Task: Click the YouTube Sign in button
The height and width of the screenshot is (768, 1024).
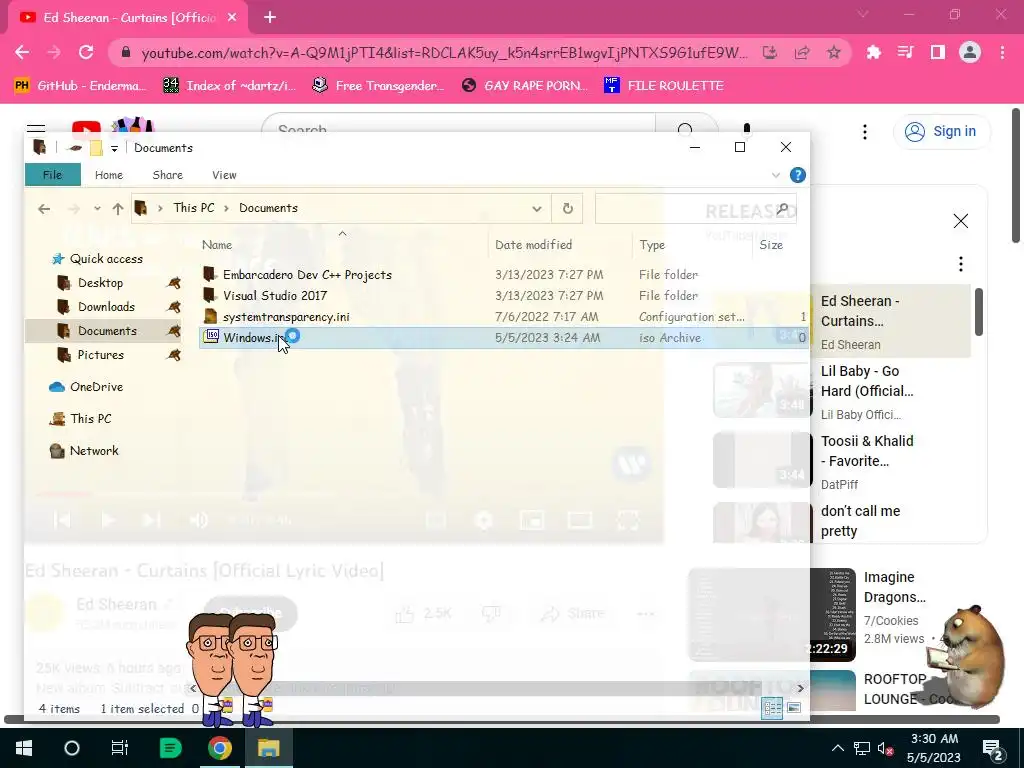Action: [x=941, y=131]
